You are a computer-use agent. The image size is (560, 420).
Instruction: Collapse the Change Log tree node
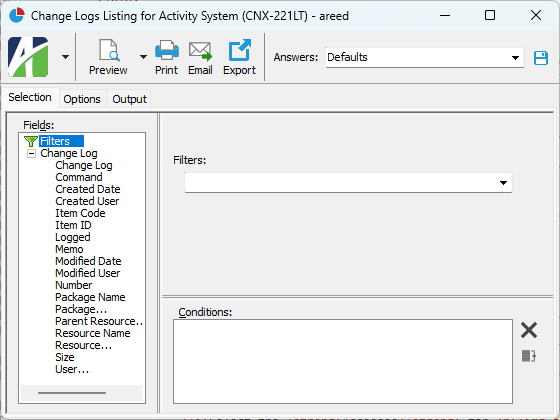31,154
